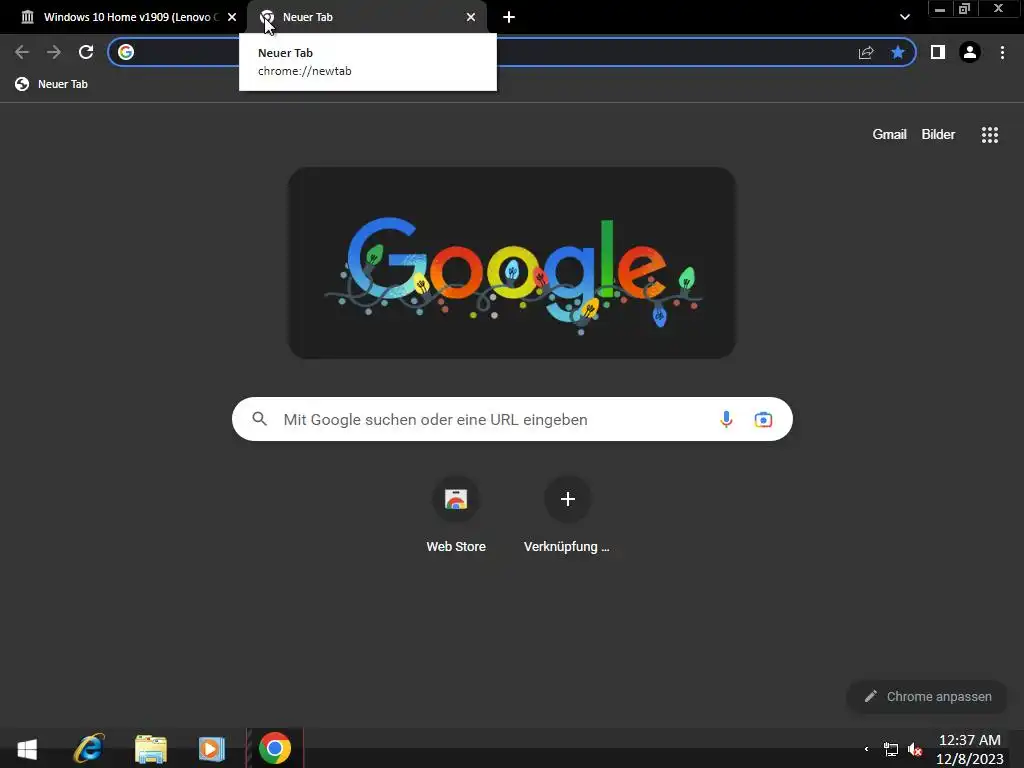Open the Web Store shortcut
The width and height of the screenshot is (1024, 768).
[x=456, y=516]
